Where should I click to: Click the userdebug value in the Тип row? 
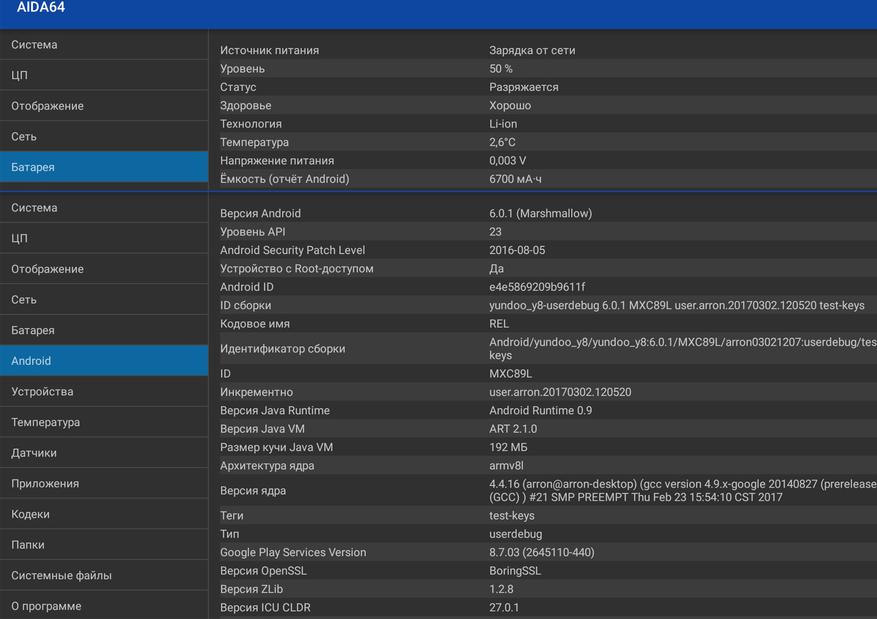click(x=515, y=535)
